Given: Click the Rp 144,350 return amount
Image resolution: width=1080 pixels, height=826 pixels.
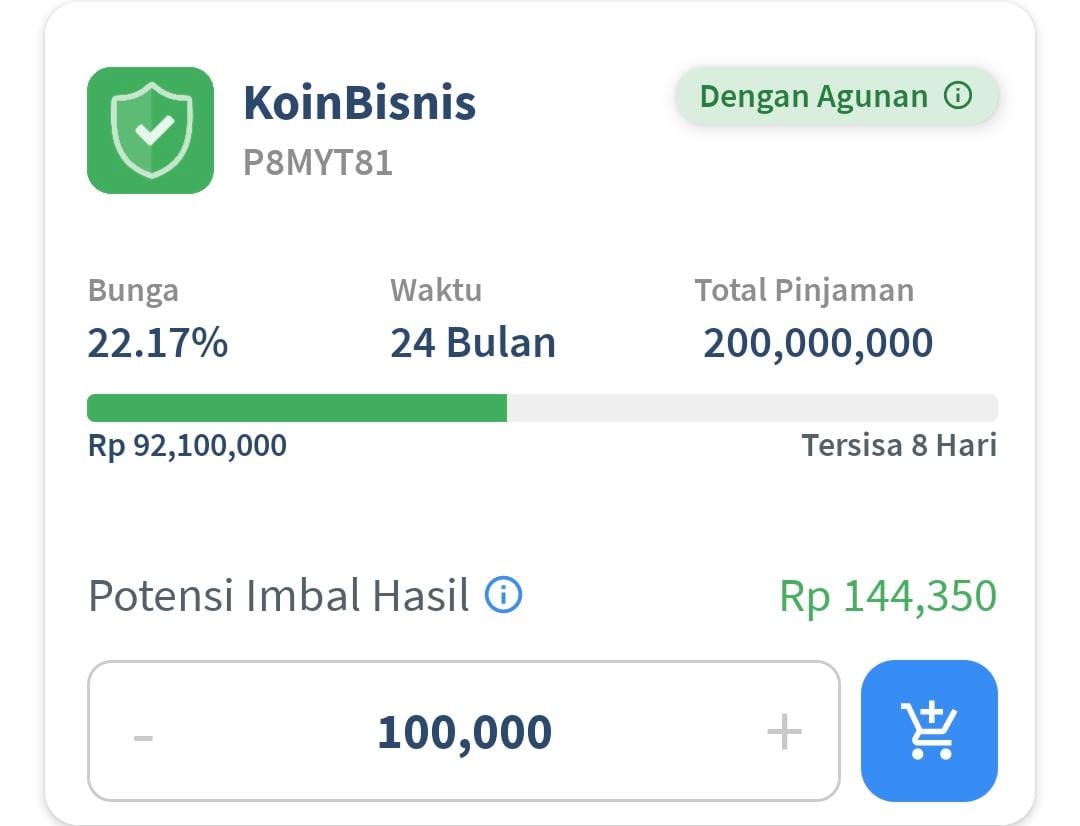Looking at the screenshot, I should pos(888,596).
